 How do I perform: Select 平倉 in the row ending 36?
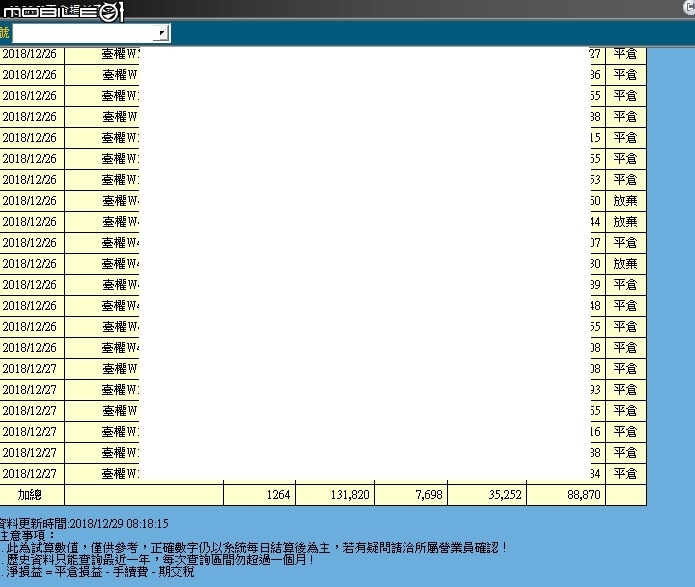click(x=625, y=74)
